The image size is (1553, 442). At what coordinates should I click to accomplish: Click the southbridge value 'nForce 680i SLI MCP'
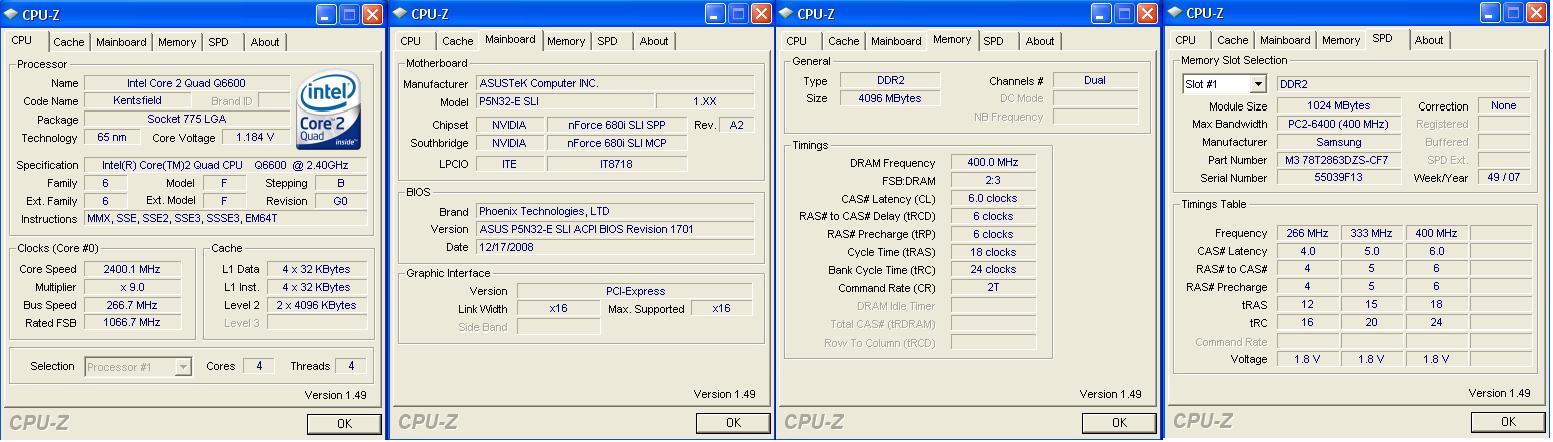(616, 143)
